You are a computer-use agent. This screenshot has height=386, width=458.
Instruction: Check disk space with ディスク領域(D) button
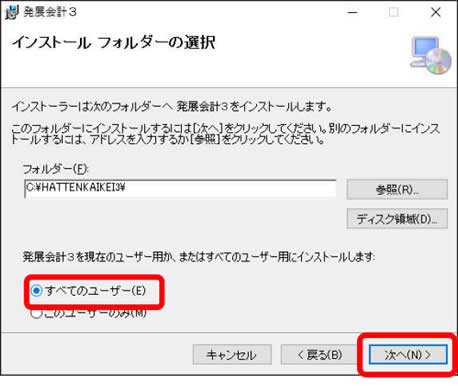pyautogui.click(x=397, y=219)
